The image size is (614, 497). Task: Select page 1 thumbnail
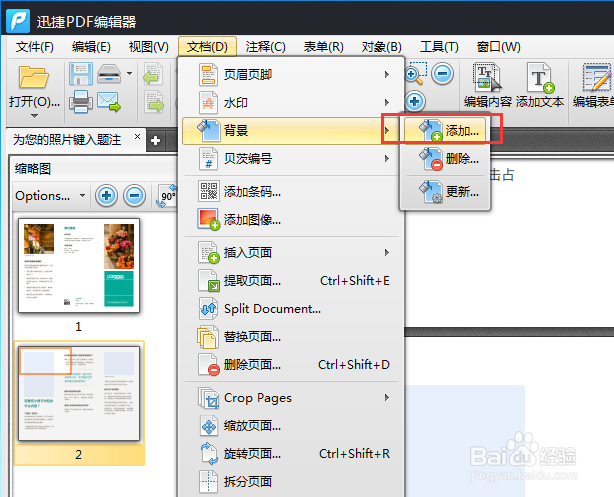click(79, 266)
